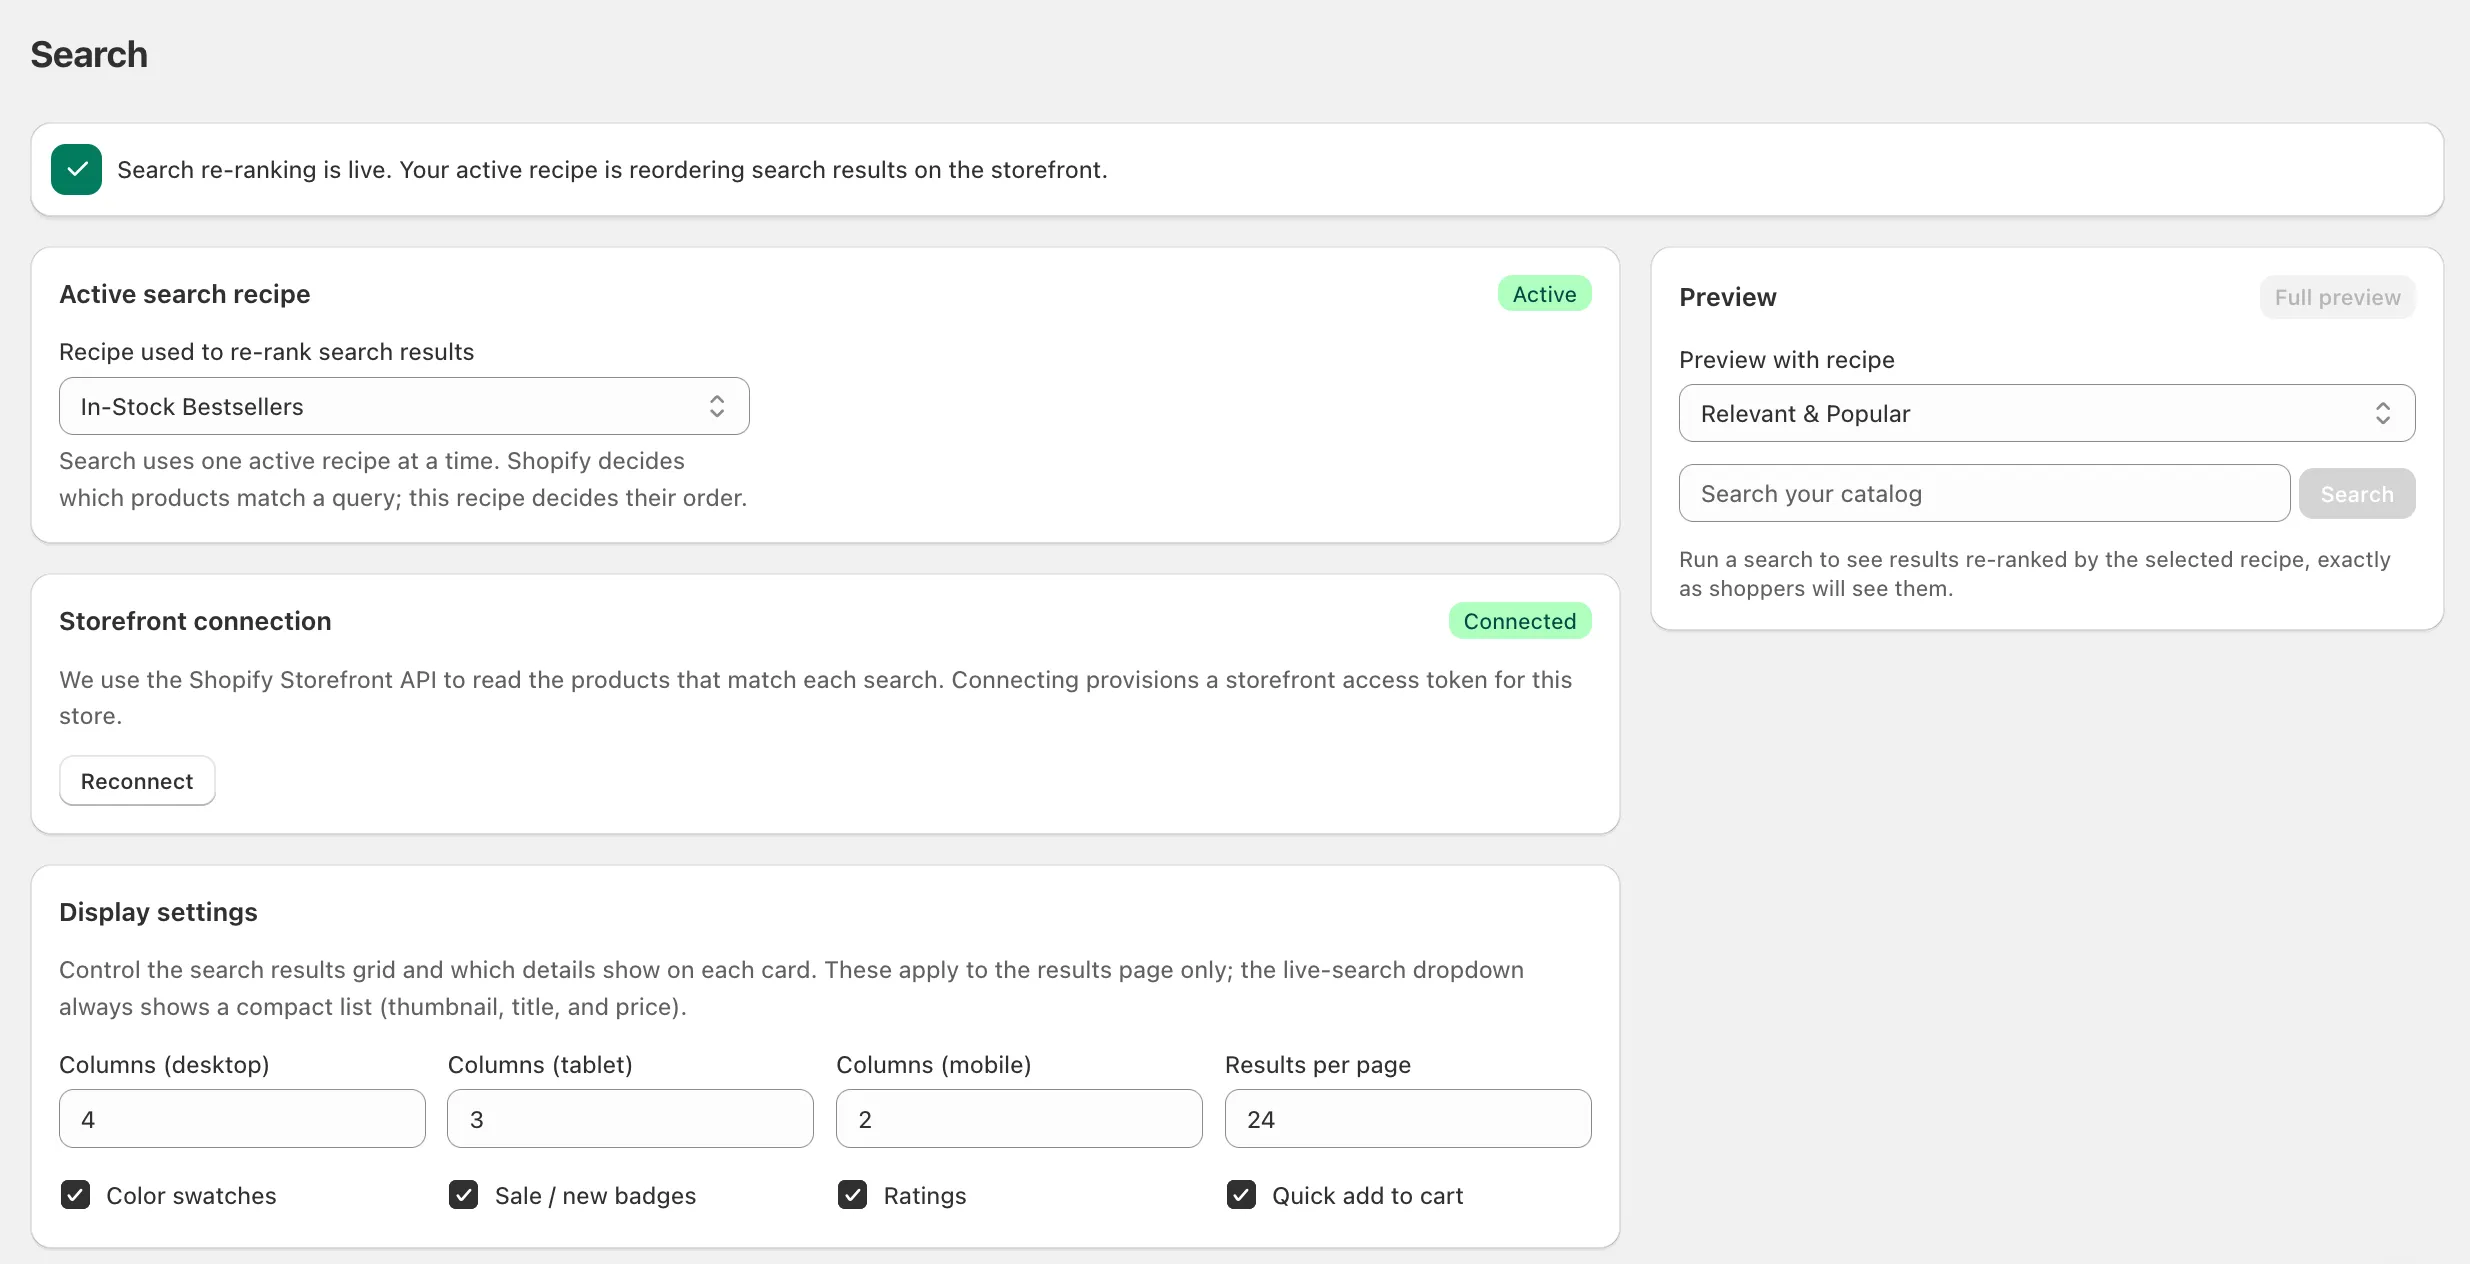Click the Columns (mobile) input field

[x=1019, y=1119]
